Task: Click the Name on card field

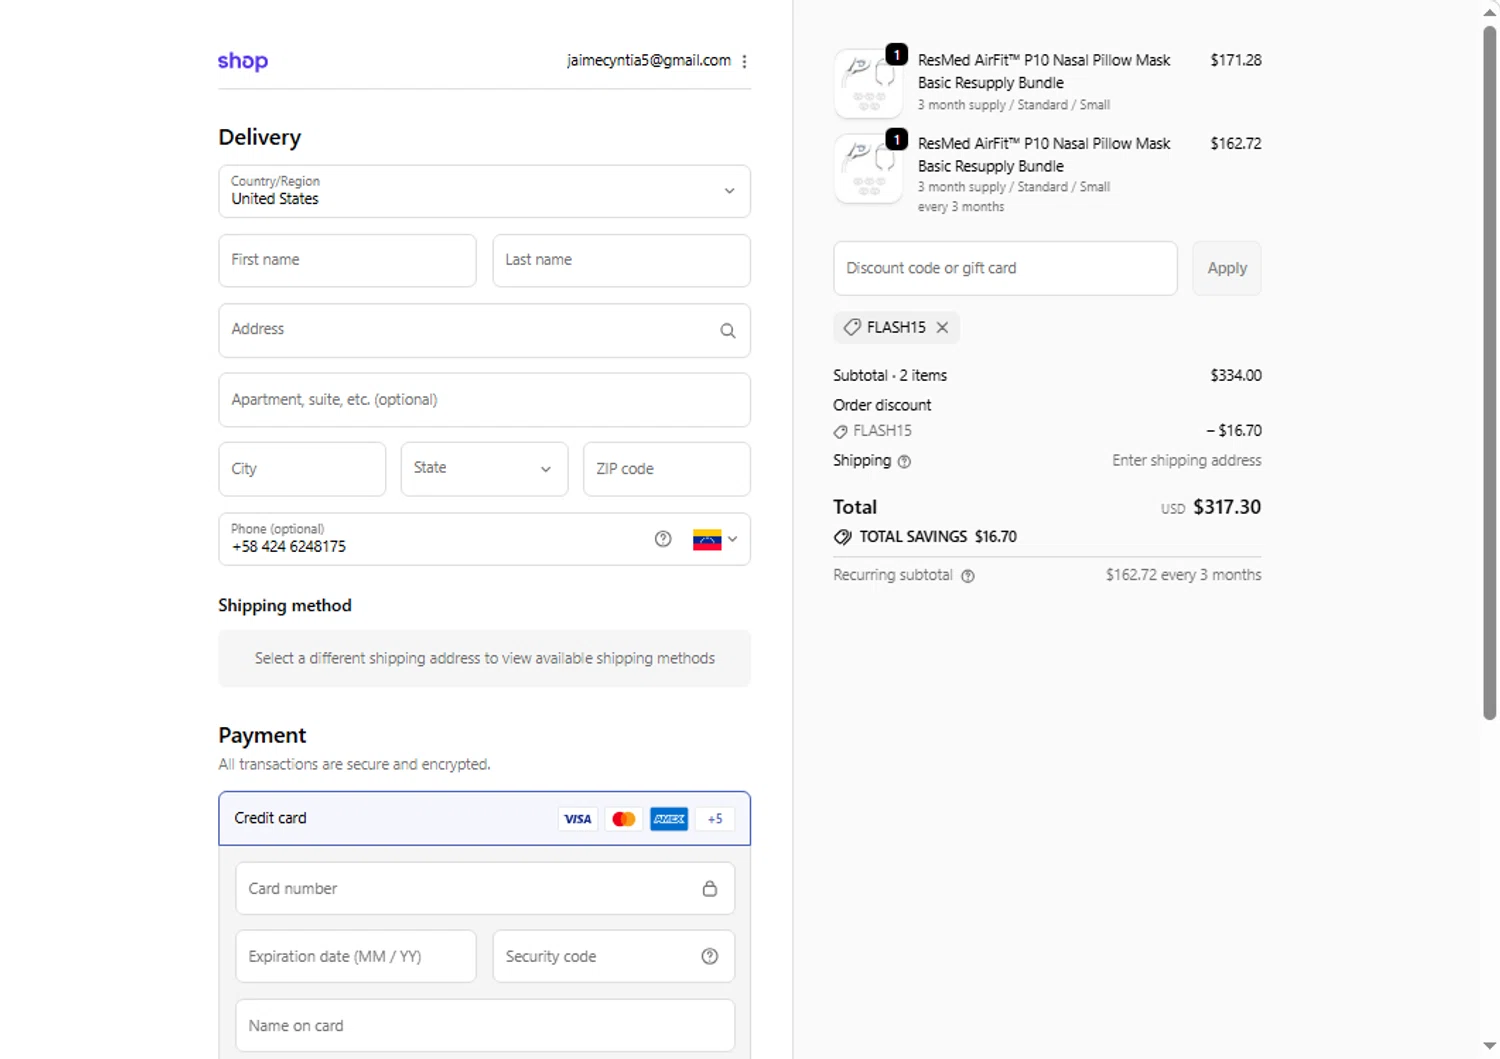Action: point(485,1025)
